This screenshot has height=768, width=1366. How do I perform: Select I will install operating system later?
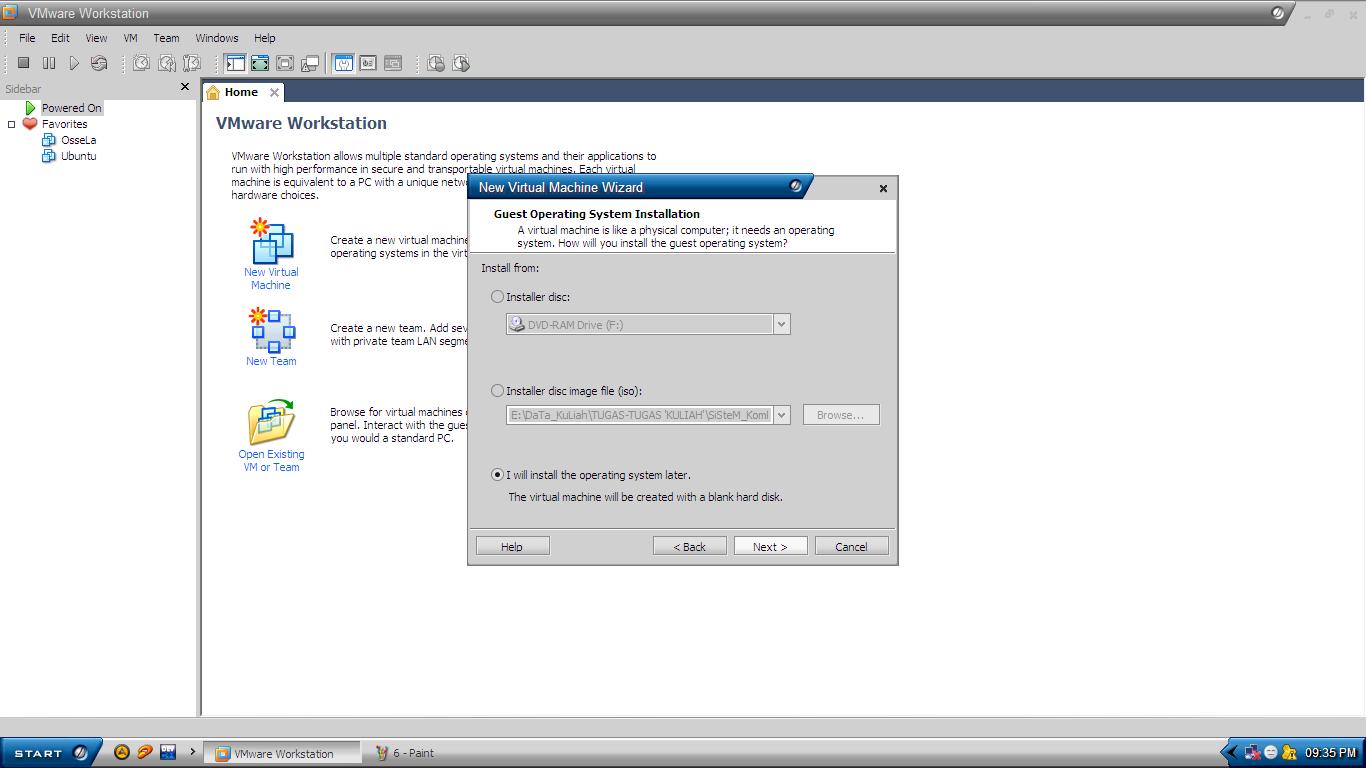498,475
